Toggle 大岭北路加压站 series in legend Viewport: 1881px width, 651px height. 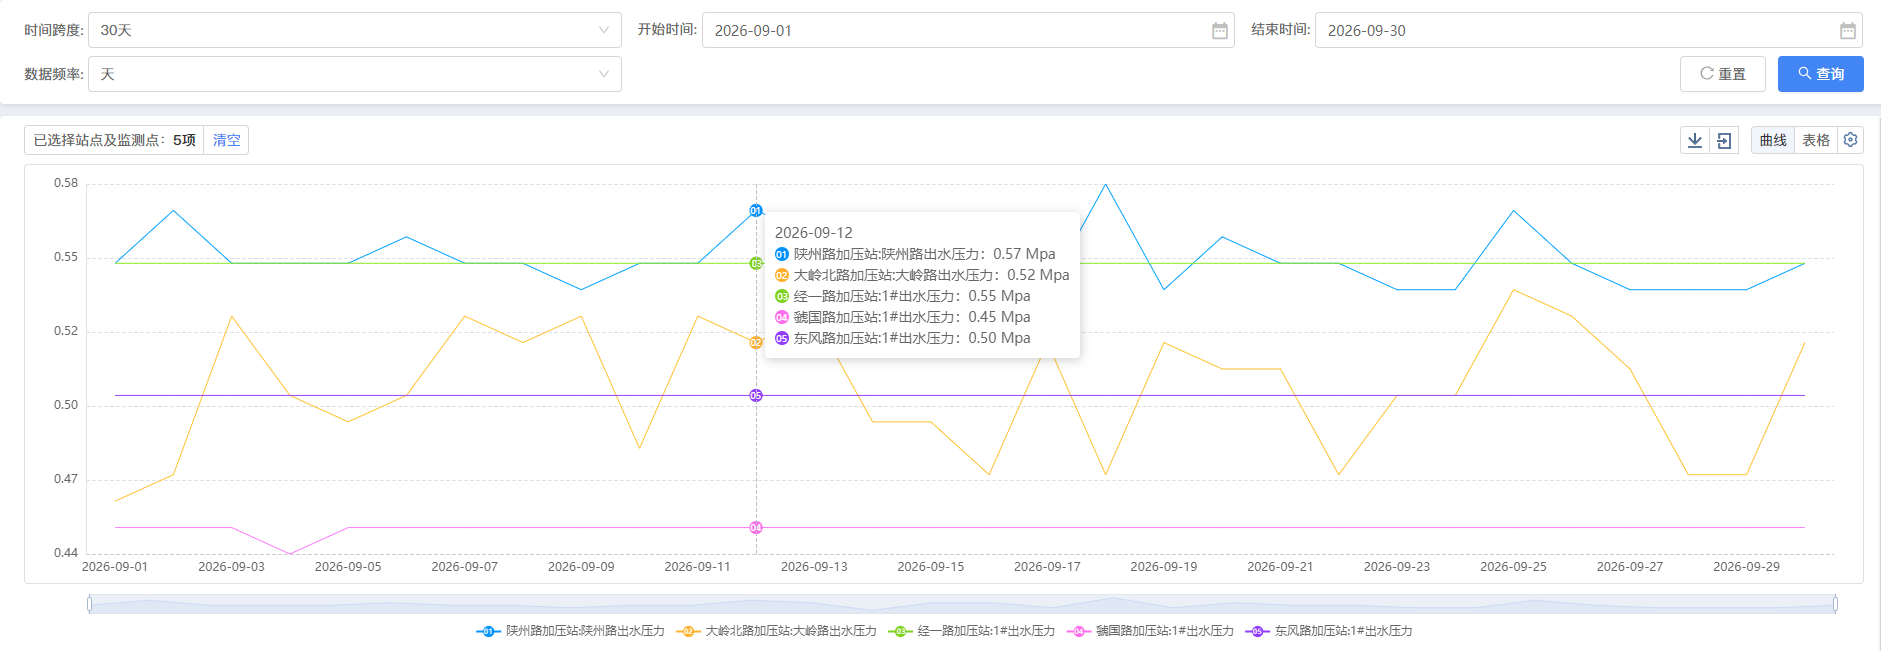776,631
